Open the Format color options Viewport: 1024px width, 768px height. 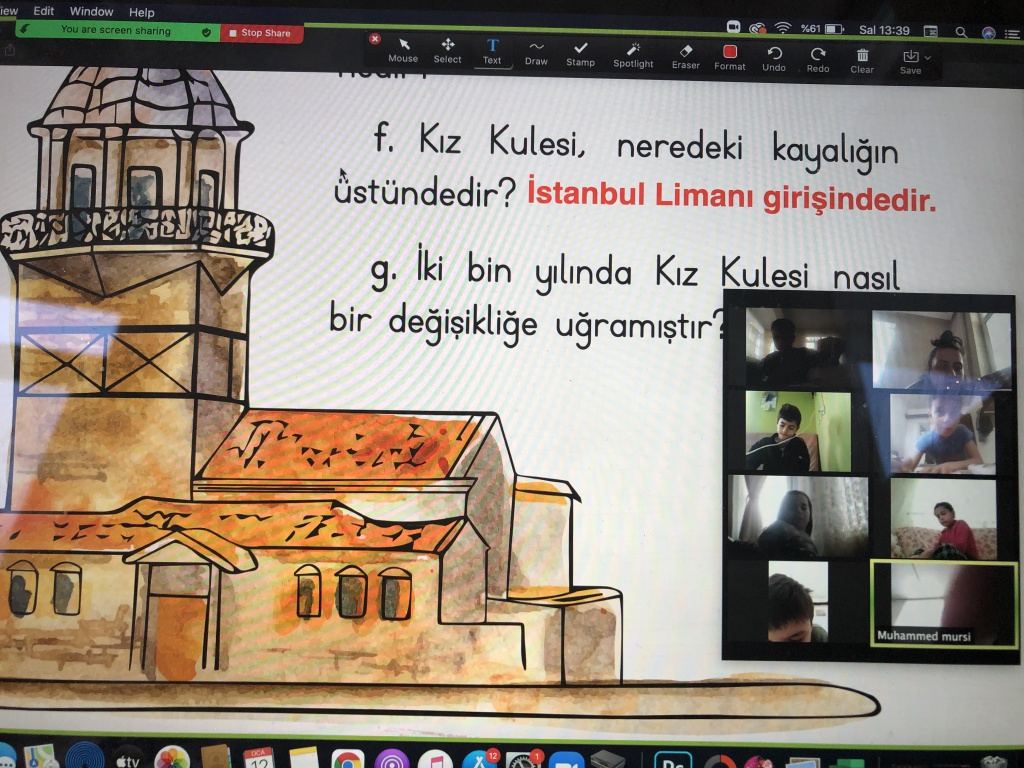pos(730,57)
